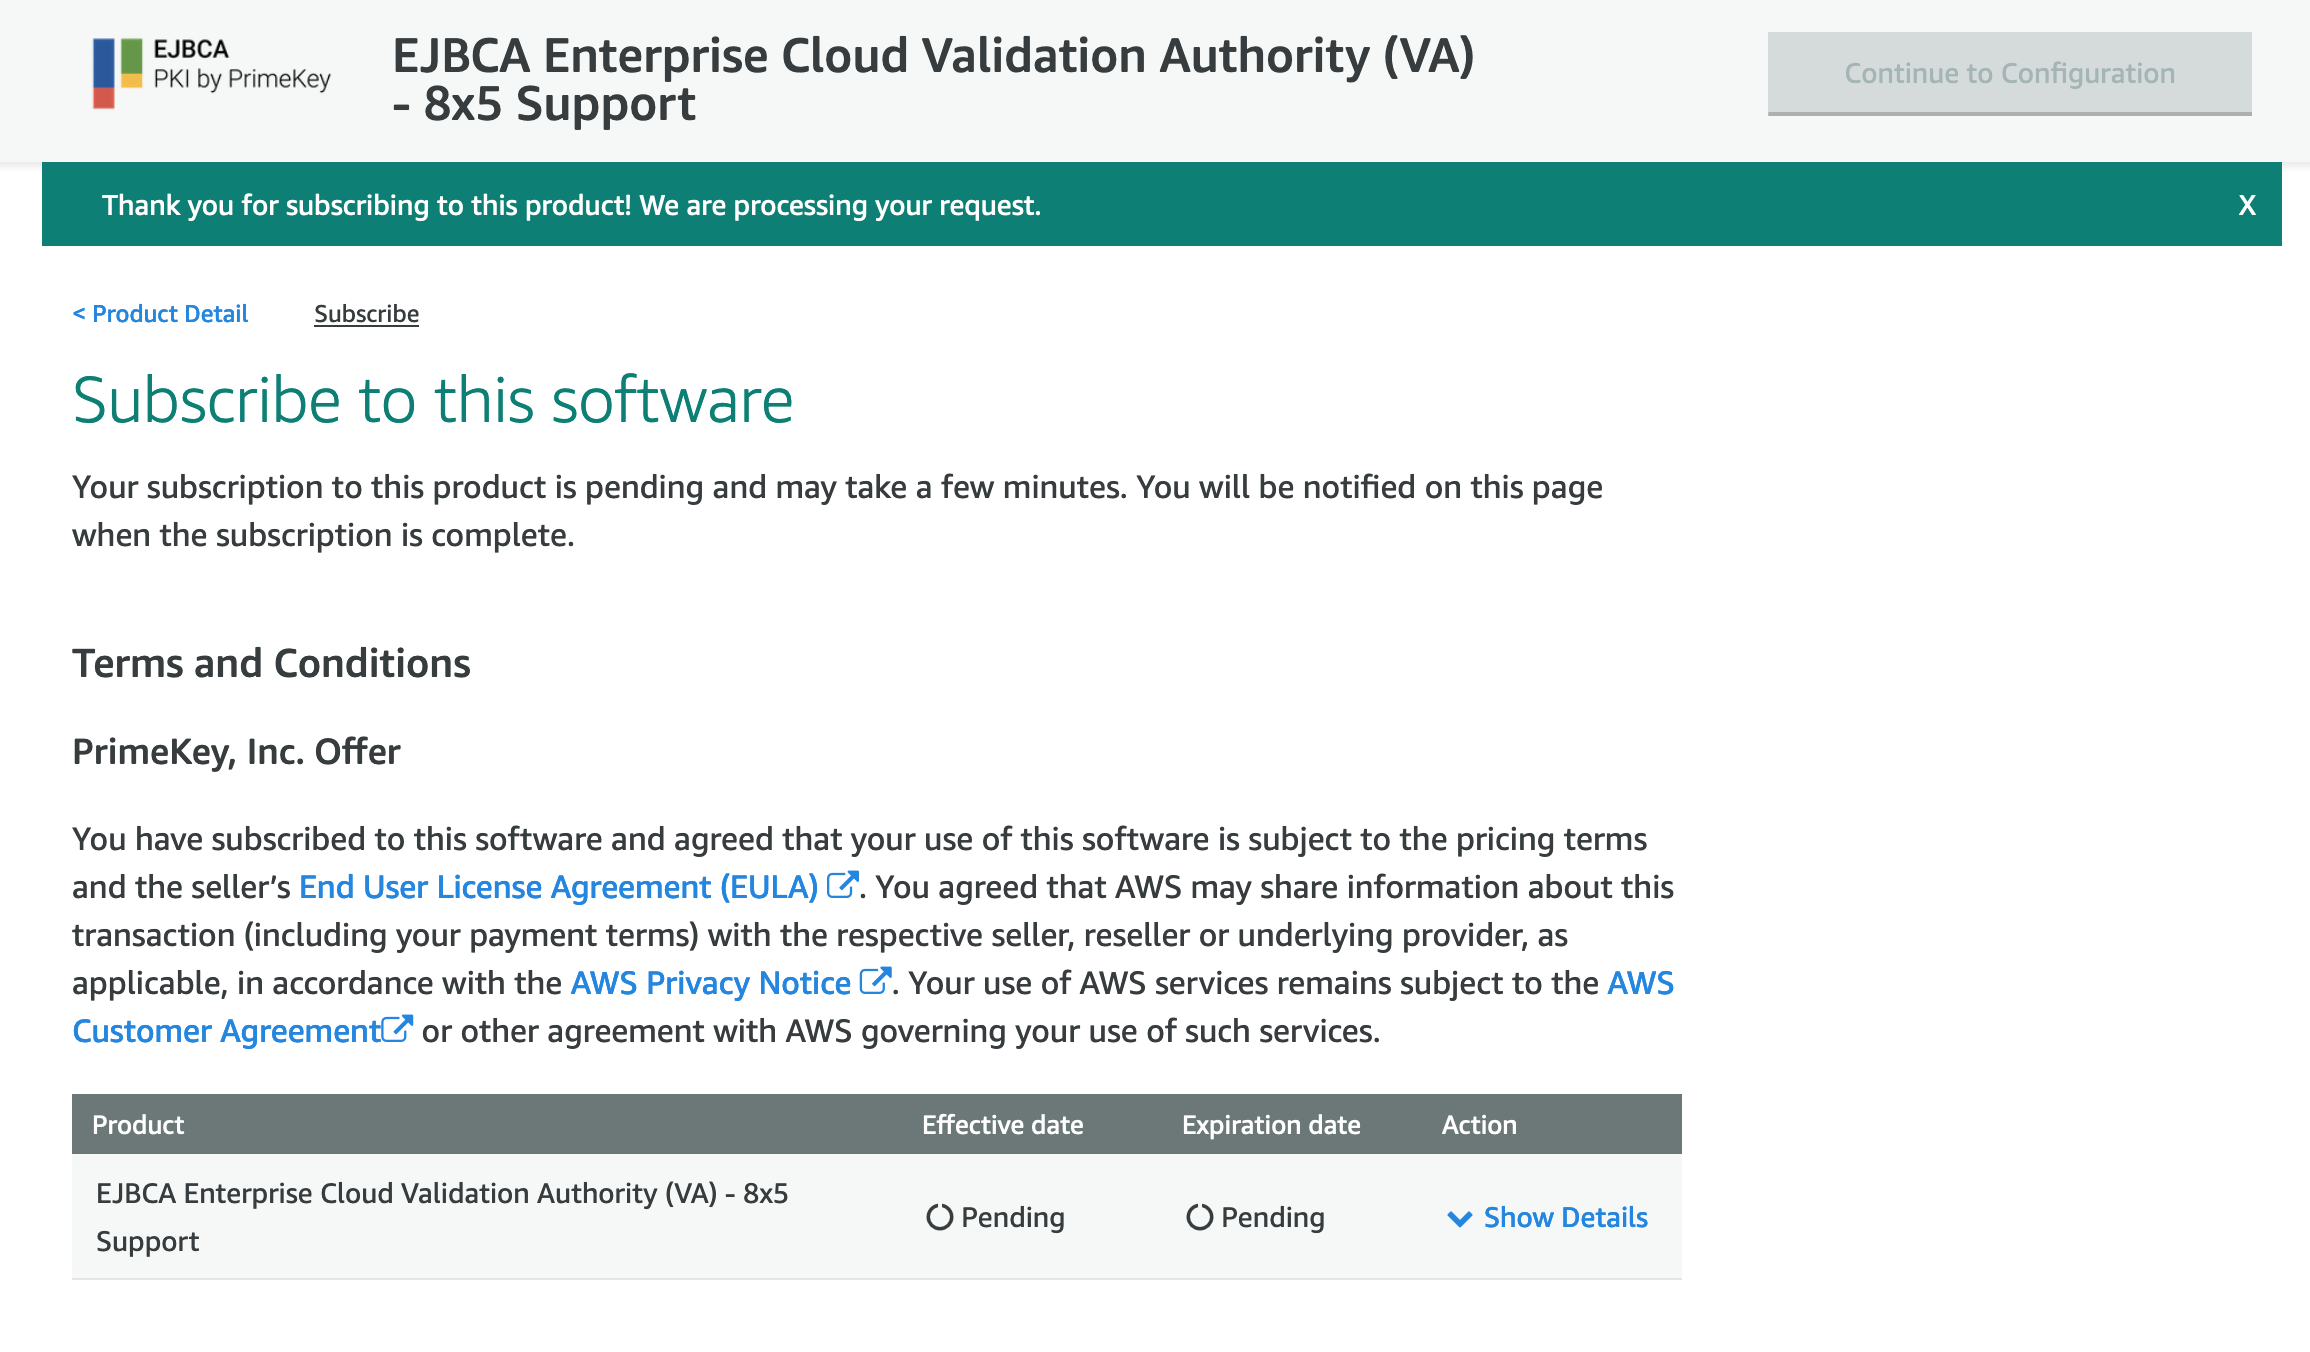Click EJBCA product name in table row

[441, 1194]
